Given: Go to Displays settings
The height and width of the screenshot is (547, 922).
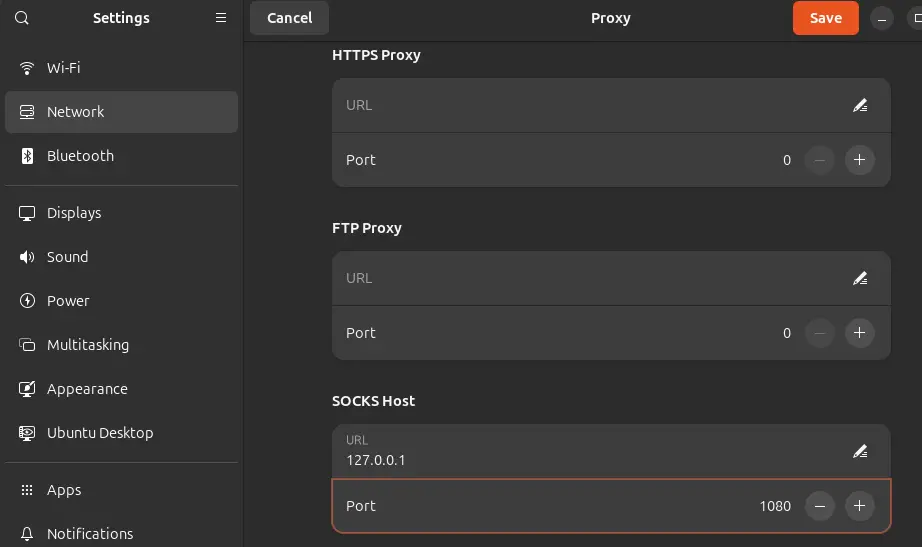Looking at the screenshot, I should (x=121, y=213).
